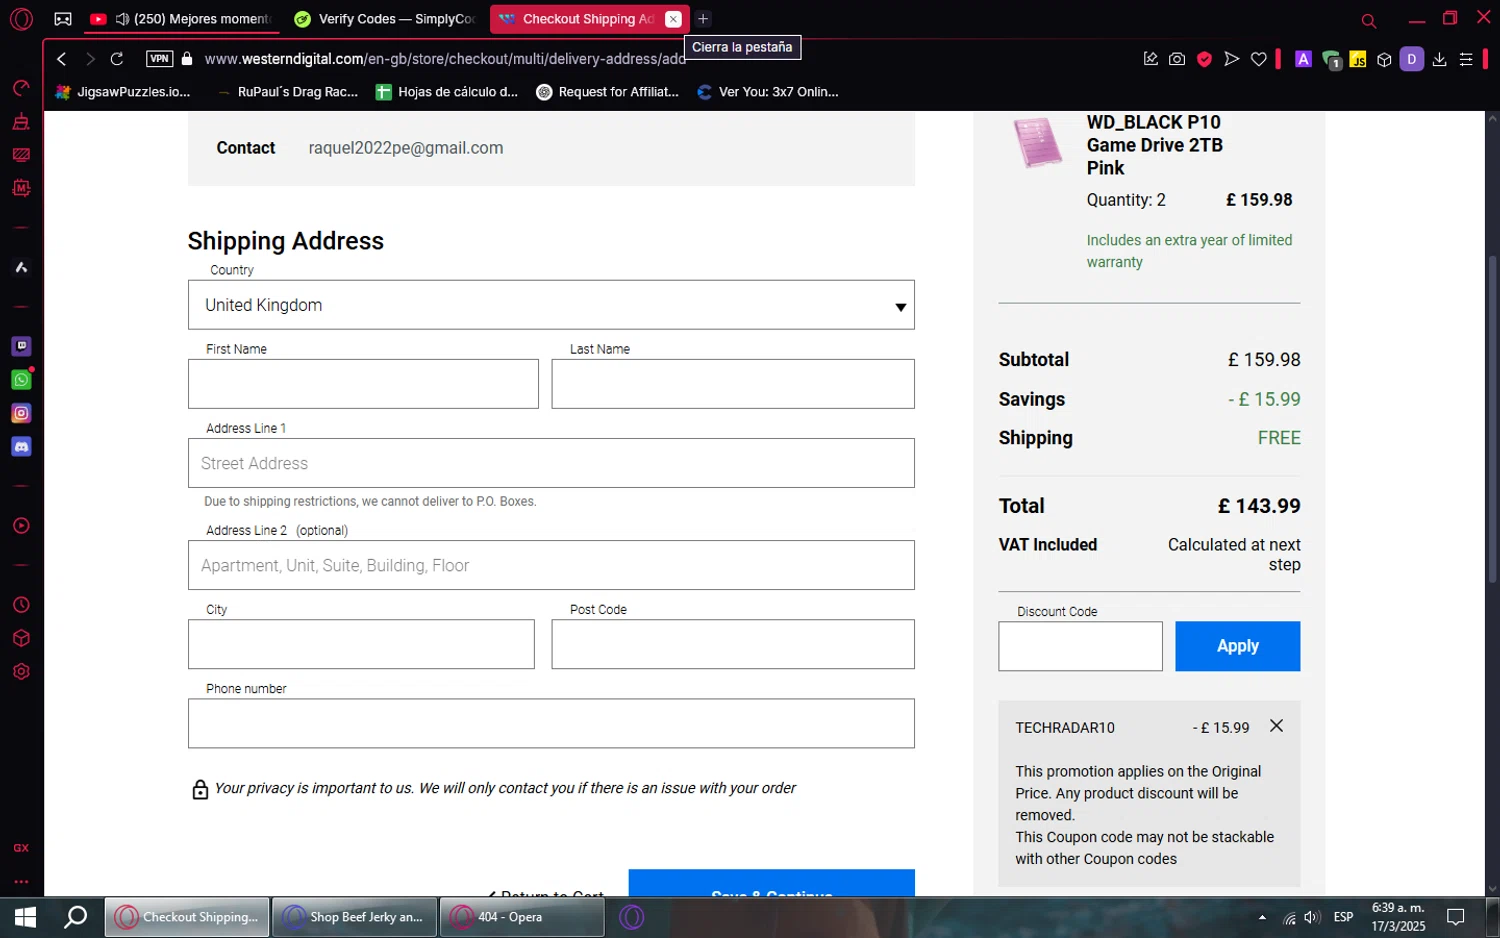Image resolution: width=1500 pixels, height=938 pixels.
Task: Open Extensions cube icon in sidebar
Action: pyautogui.click(x=21, y=638)
